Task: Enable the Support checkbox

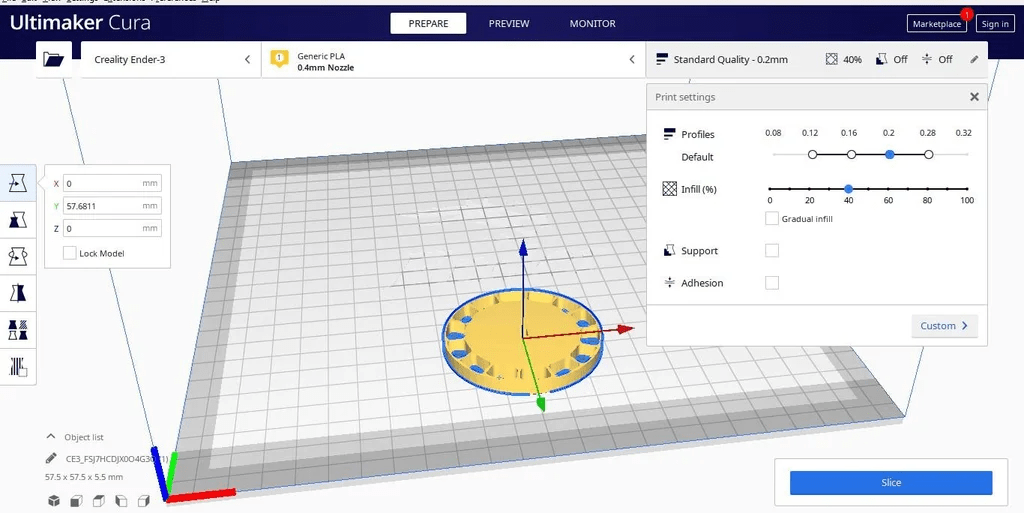Action: [772, 251]
